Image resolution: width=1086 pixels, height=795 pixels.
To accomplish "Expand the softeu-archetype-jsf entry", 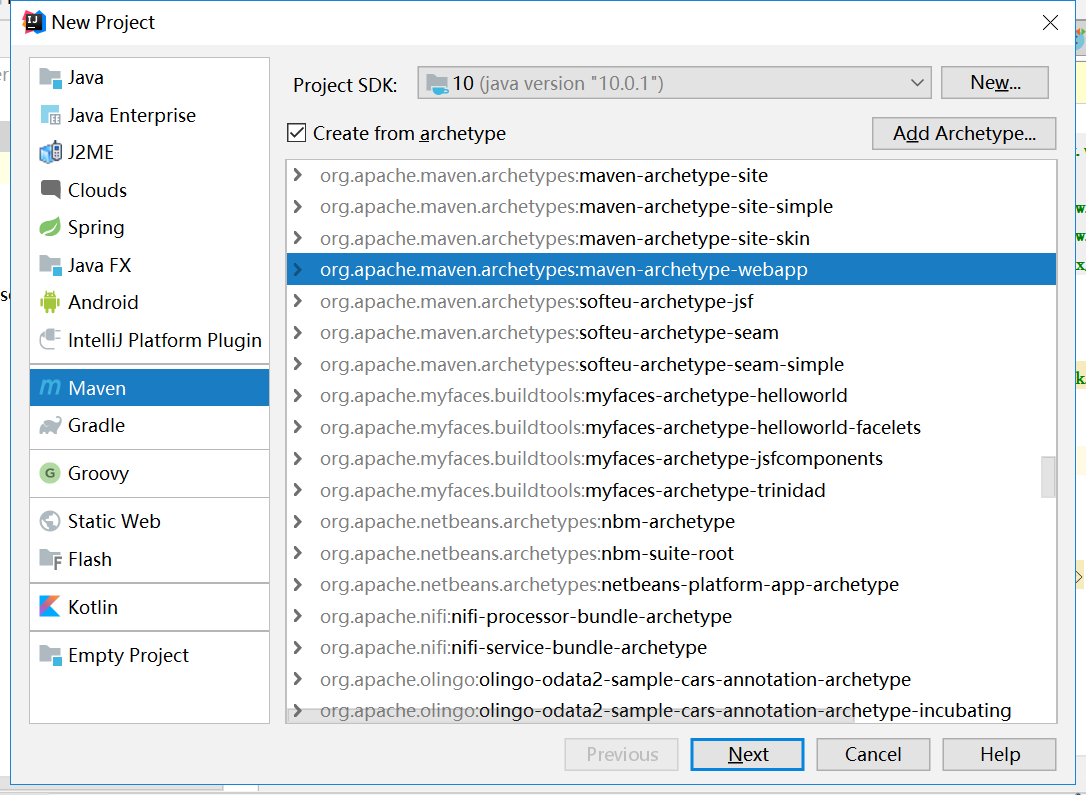I will pos(297,301).
